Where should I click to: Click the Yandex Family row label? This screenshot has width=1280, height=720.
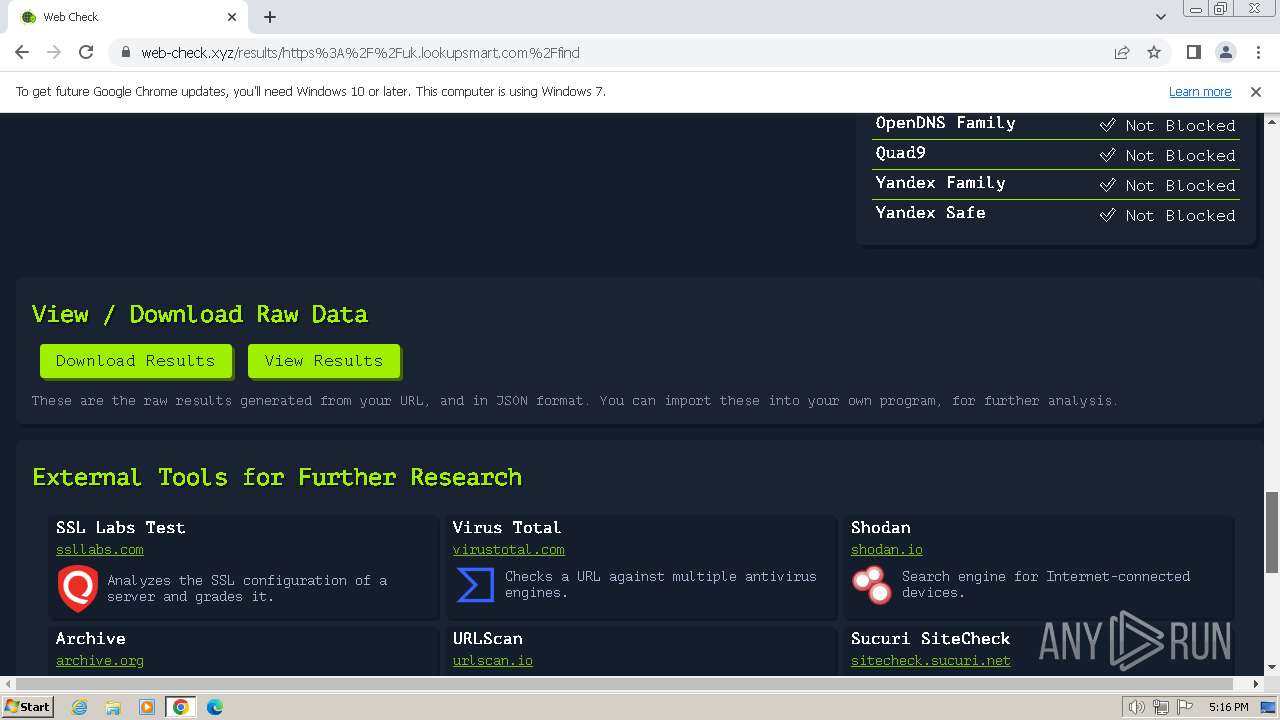[940, 183]
